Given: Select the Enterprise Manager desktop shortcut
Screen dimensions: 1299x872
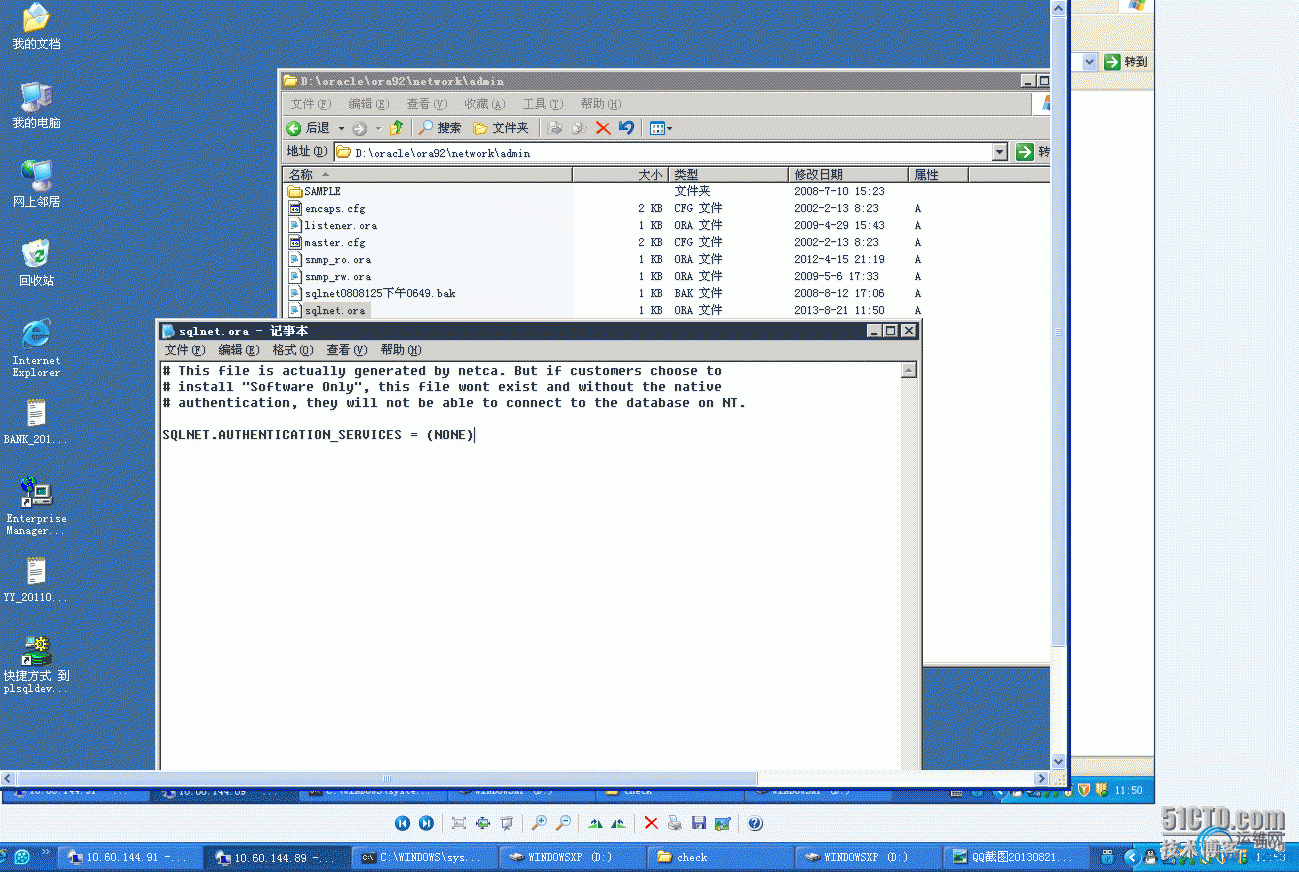Looking at the screenshot, I should [x=36, y=506].
